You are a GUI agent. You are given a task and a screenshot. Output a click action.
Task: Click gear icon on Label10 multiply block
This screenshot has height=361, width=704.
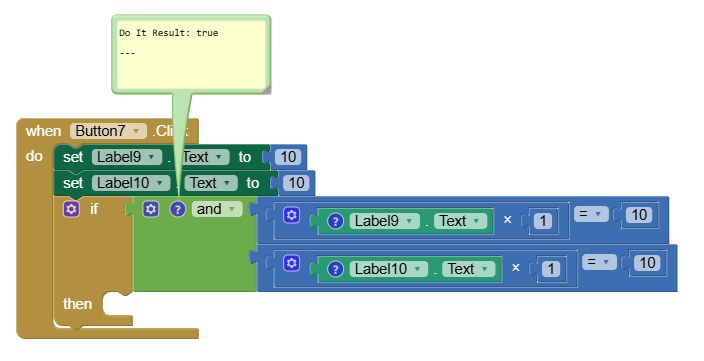coord(291,263)
